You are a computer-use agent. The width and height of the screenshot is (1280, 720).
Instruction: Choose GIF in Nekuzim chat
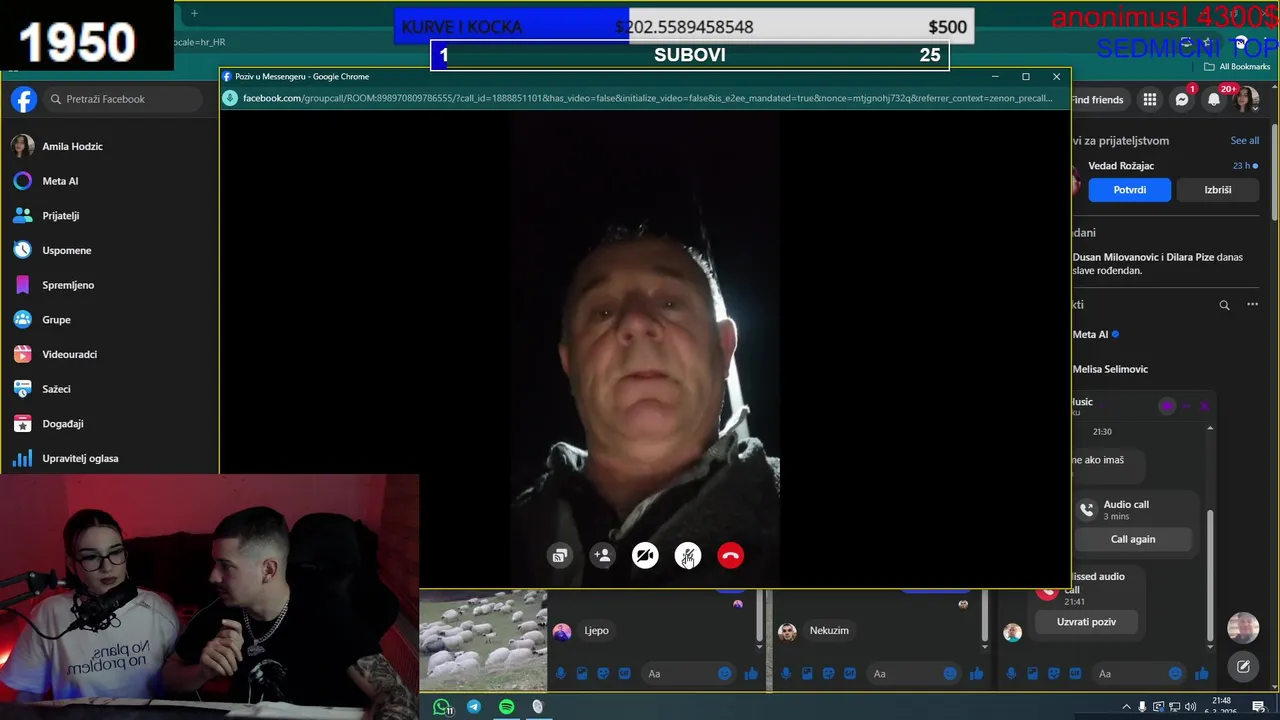click(x=850, y=674)
